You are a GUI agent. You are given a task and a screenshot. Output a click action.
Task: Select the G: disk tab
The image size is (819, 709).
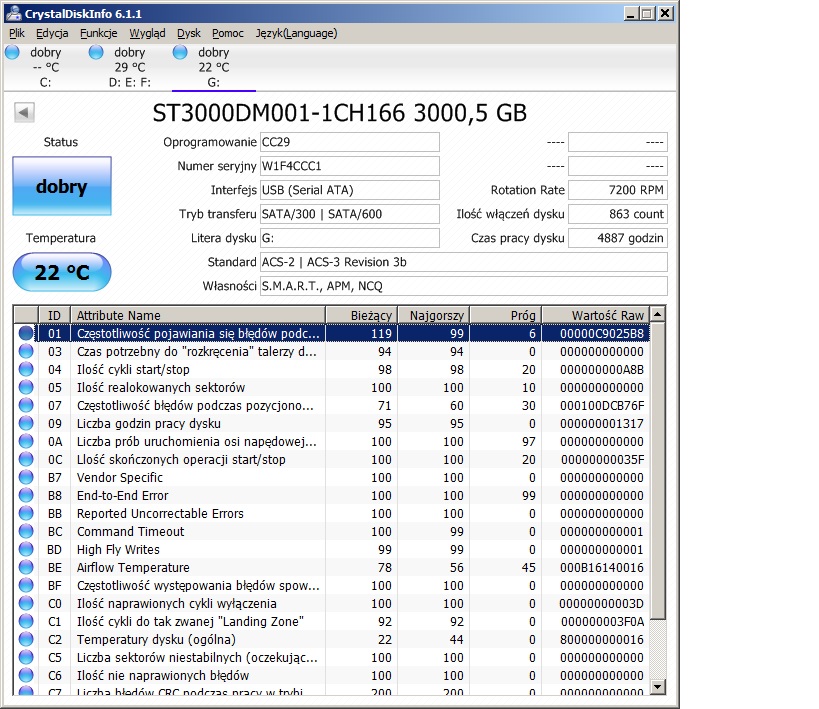point(214,67)
